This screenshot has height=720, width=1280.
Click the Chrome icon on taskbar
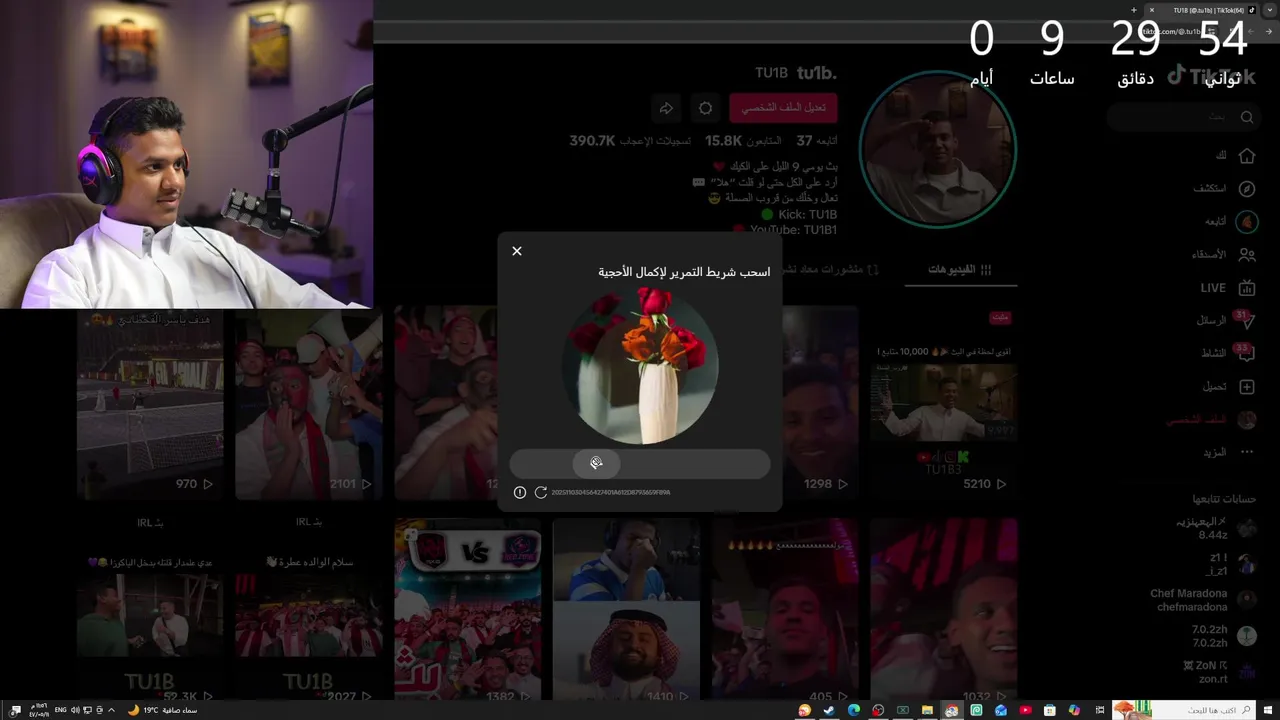952,710
